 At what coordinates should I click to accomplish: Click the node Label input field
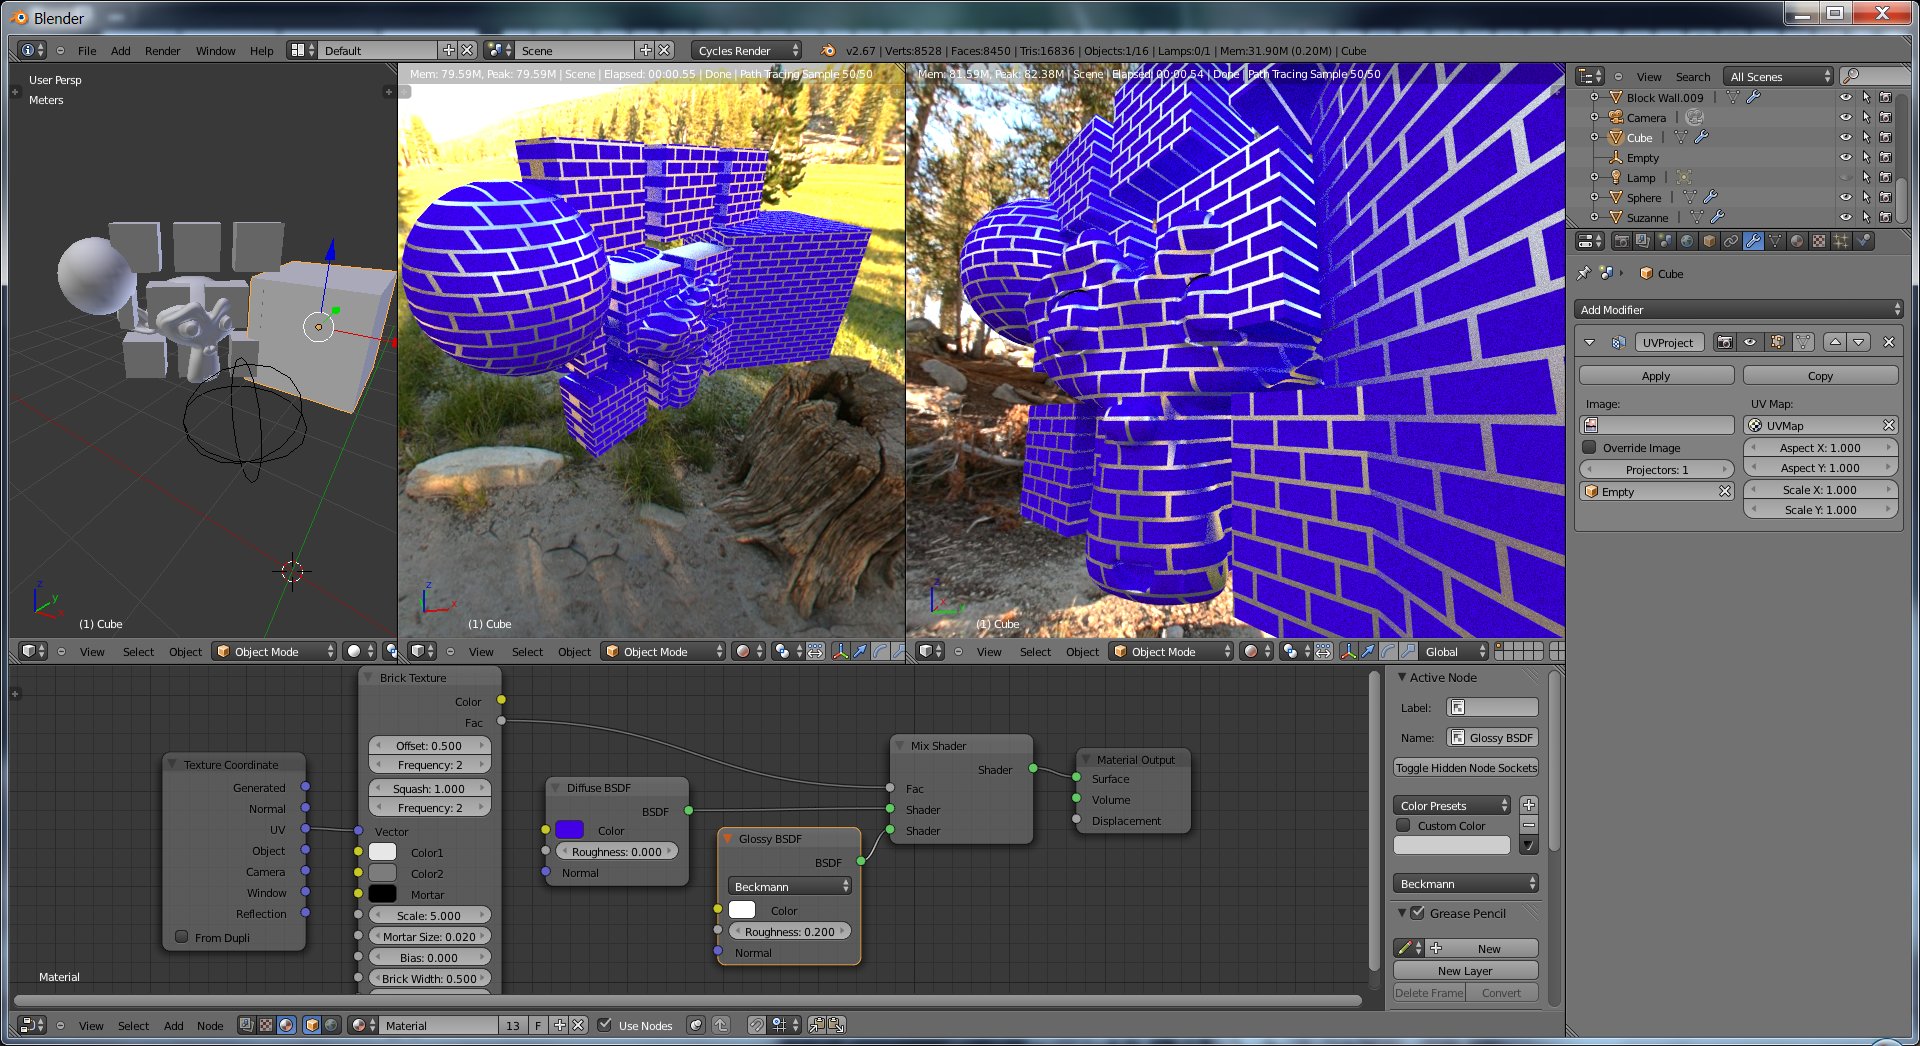click(1492, 708)
